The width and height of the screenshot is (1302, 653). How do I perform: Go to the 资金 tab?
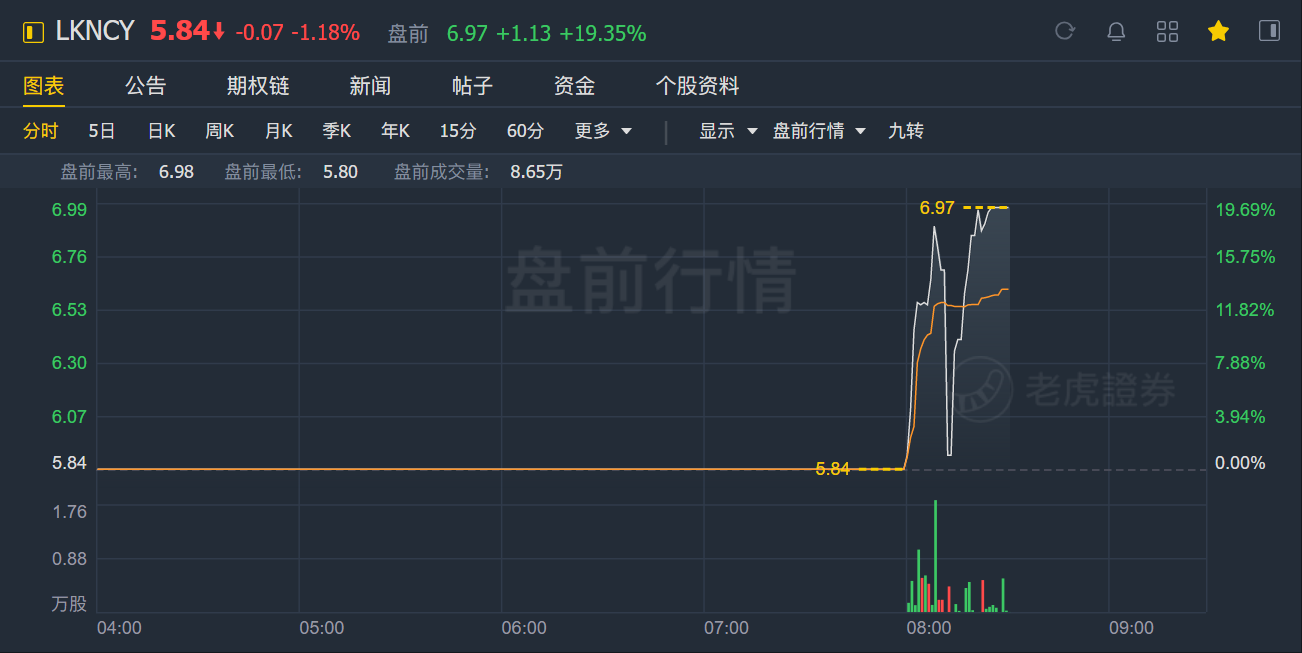click(574, 86)
